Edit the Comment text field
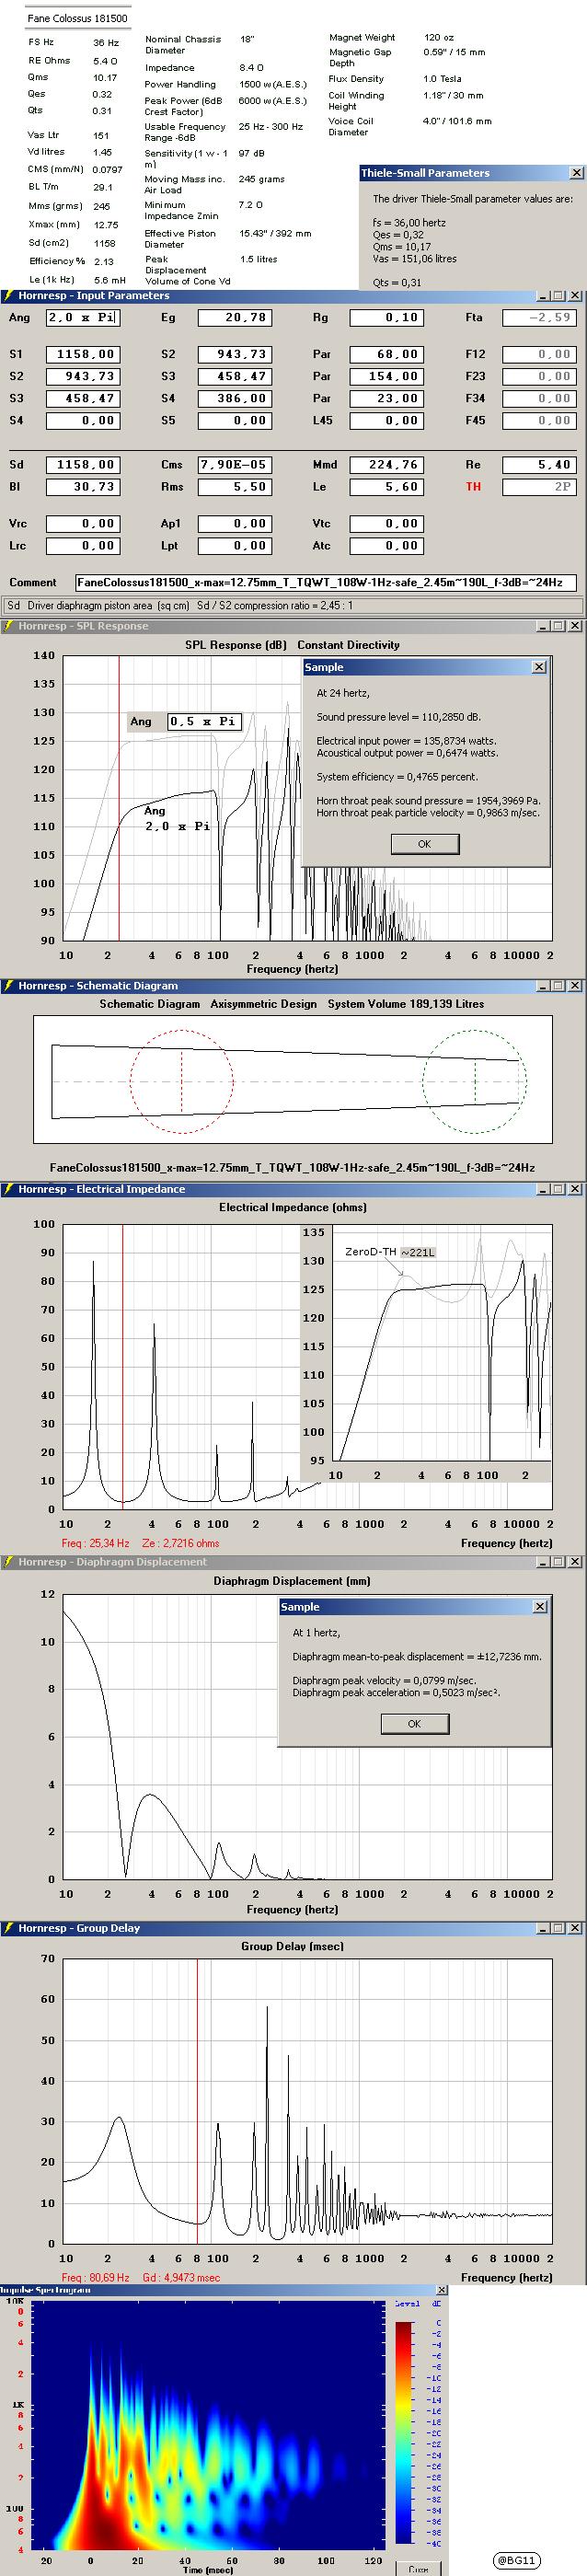This screenshot has width=587, height=2576. tap(326, 582)
